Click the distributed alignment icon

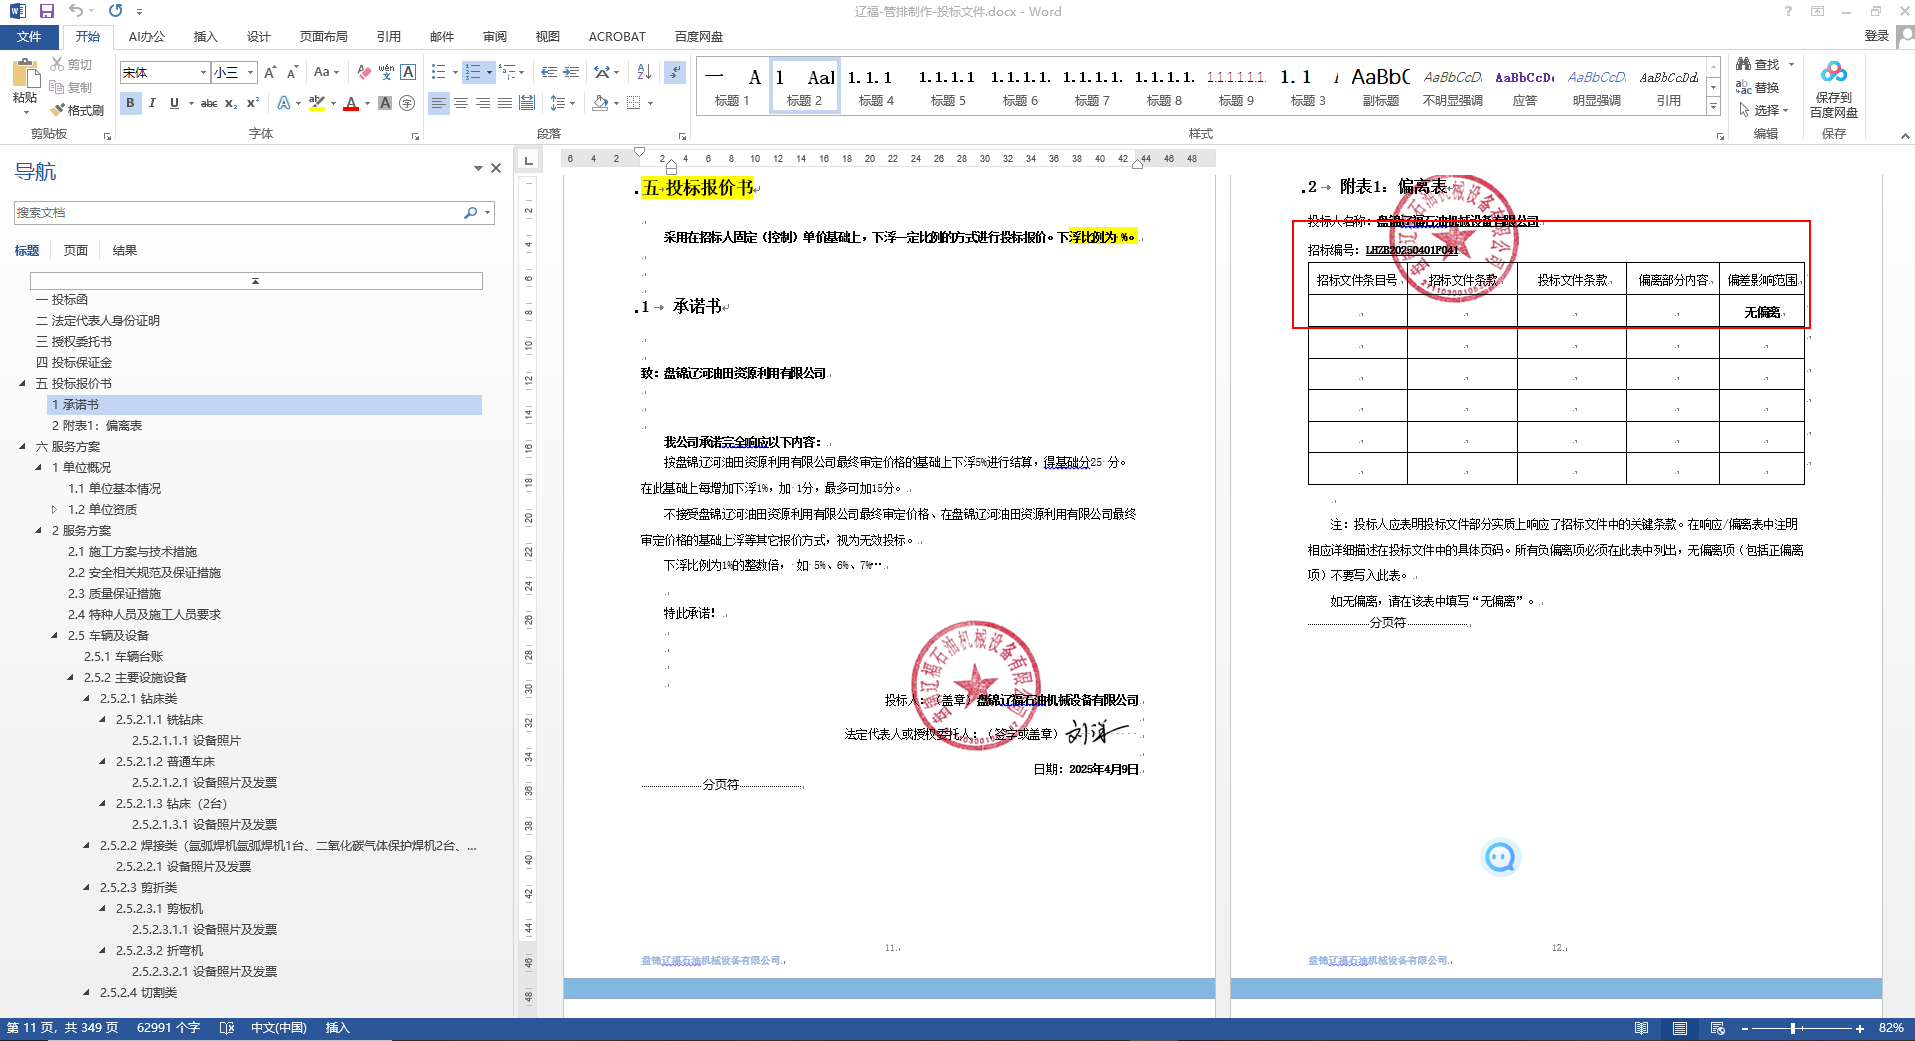tap(527, 103)
